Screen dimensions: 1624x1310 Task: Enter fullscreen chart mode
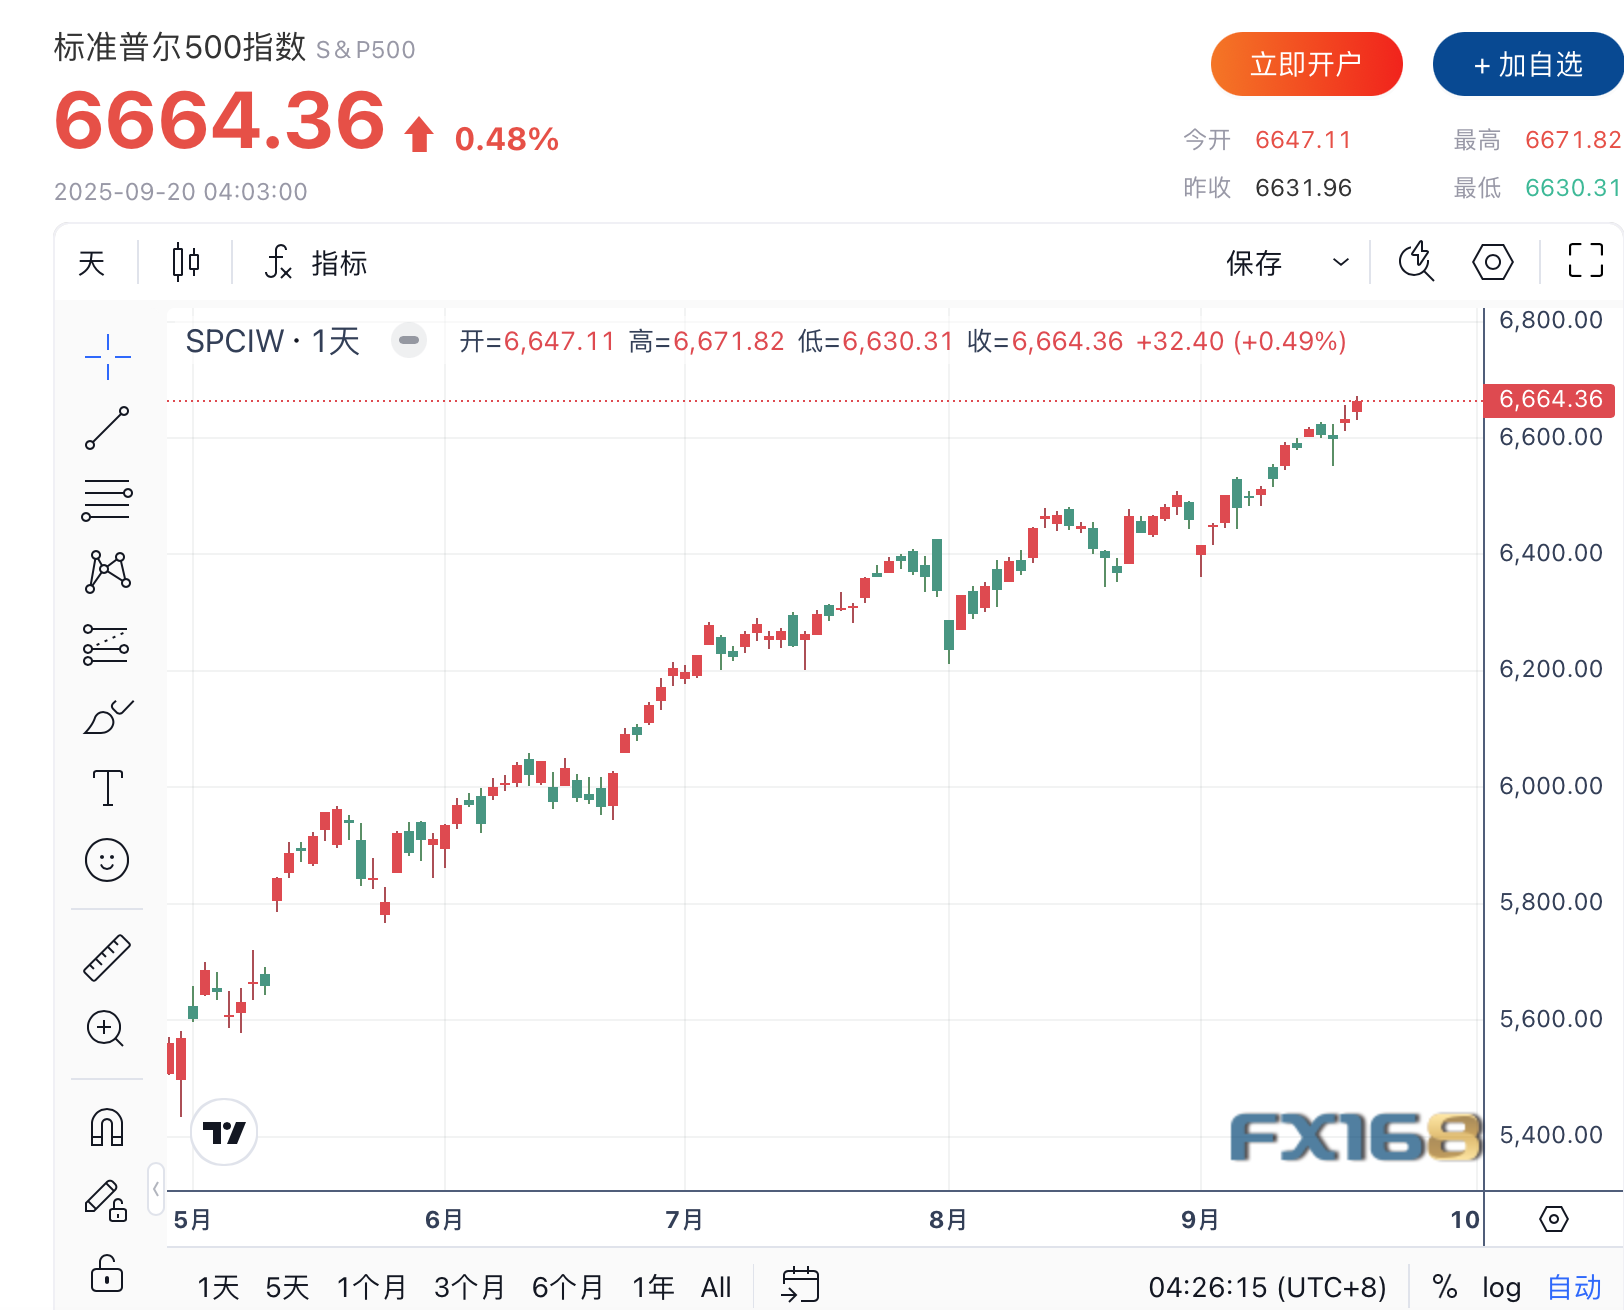click(x=1585, y=261)
